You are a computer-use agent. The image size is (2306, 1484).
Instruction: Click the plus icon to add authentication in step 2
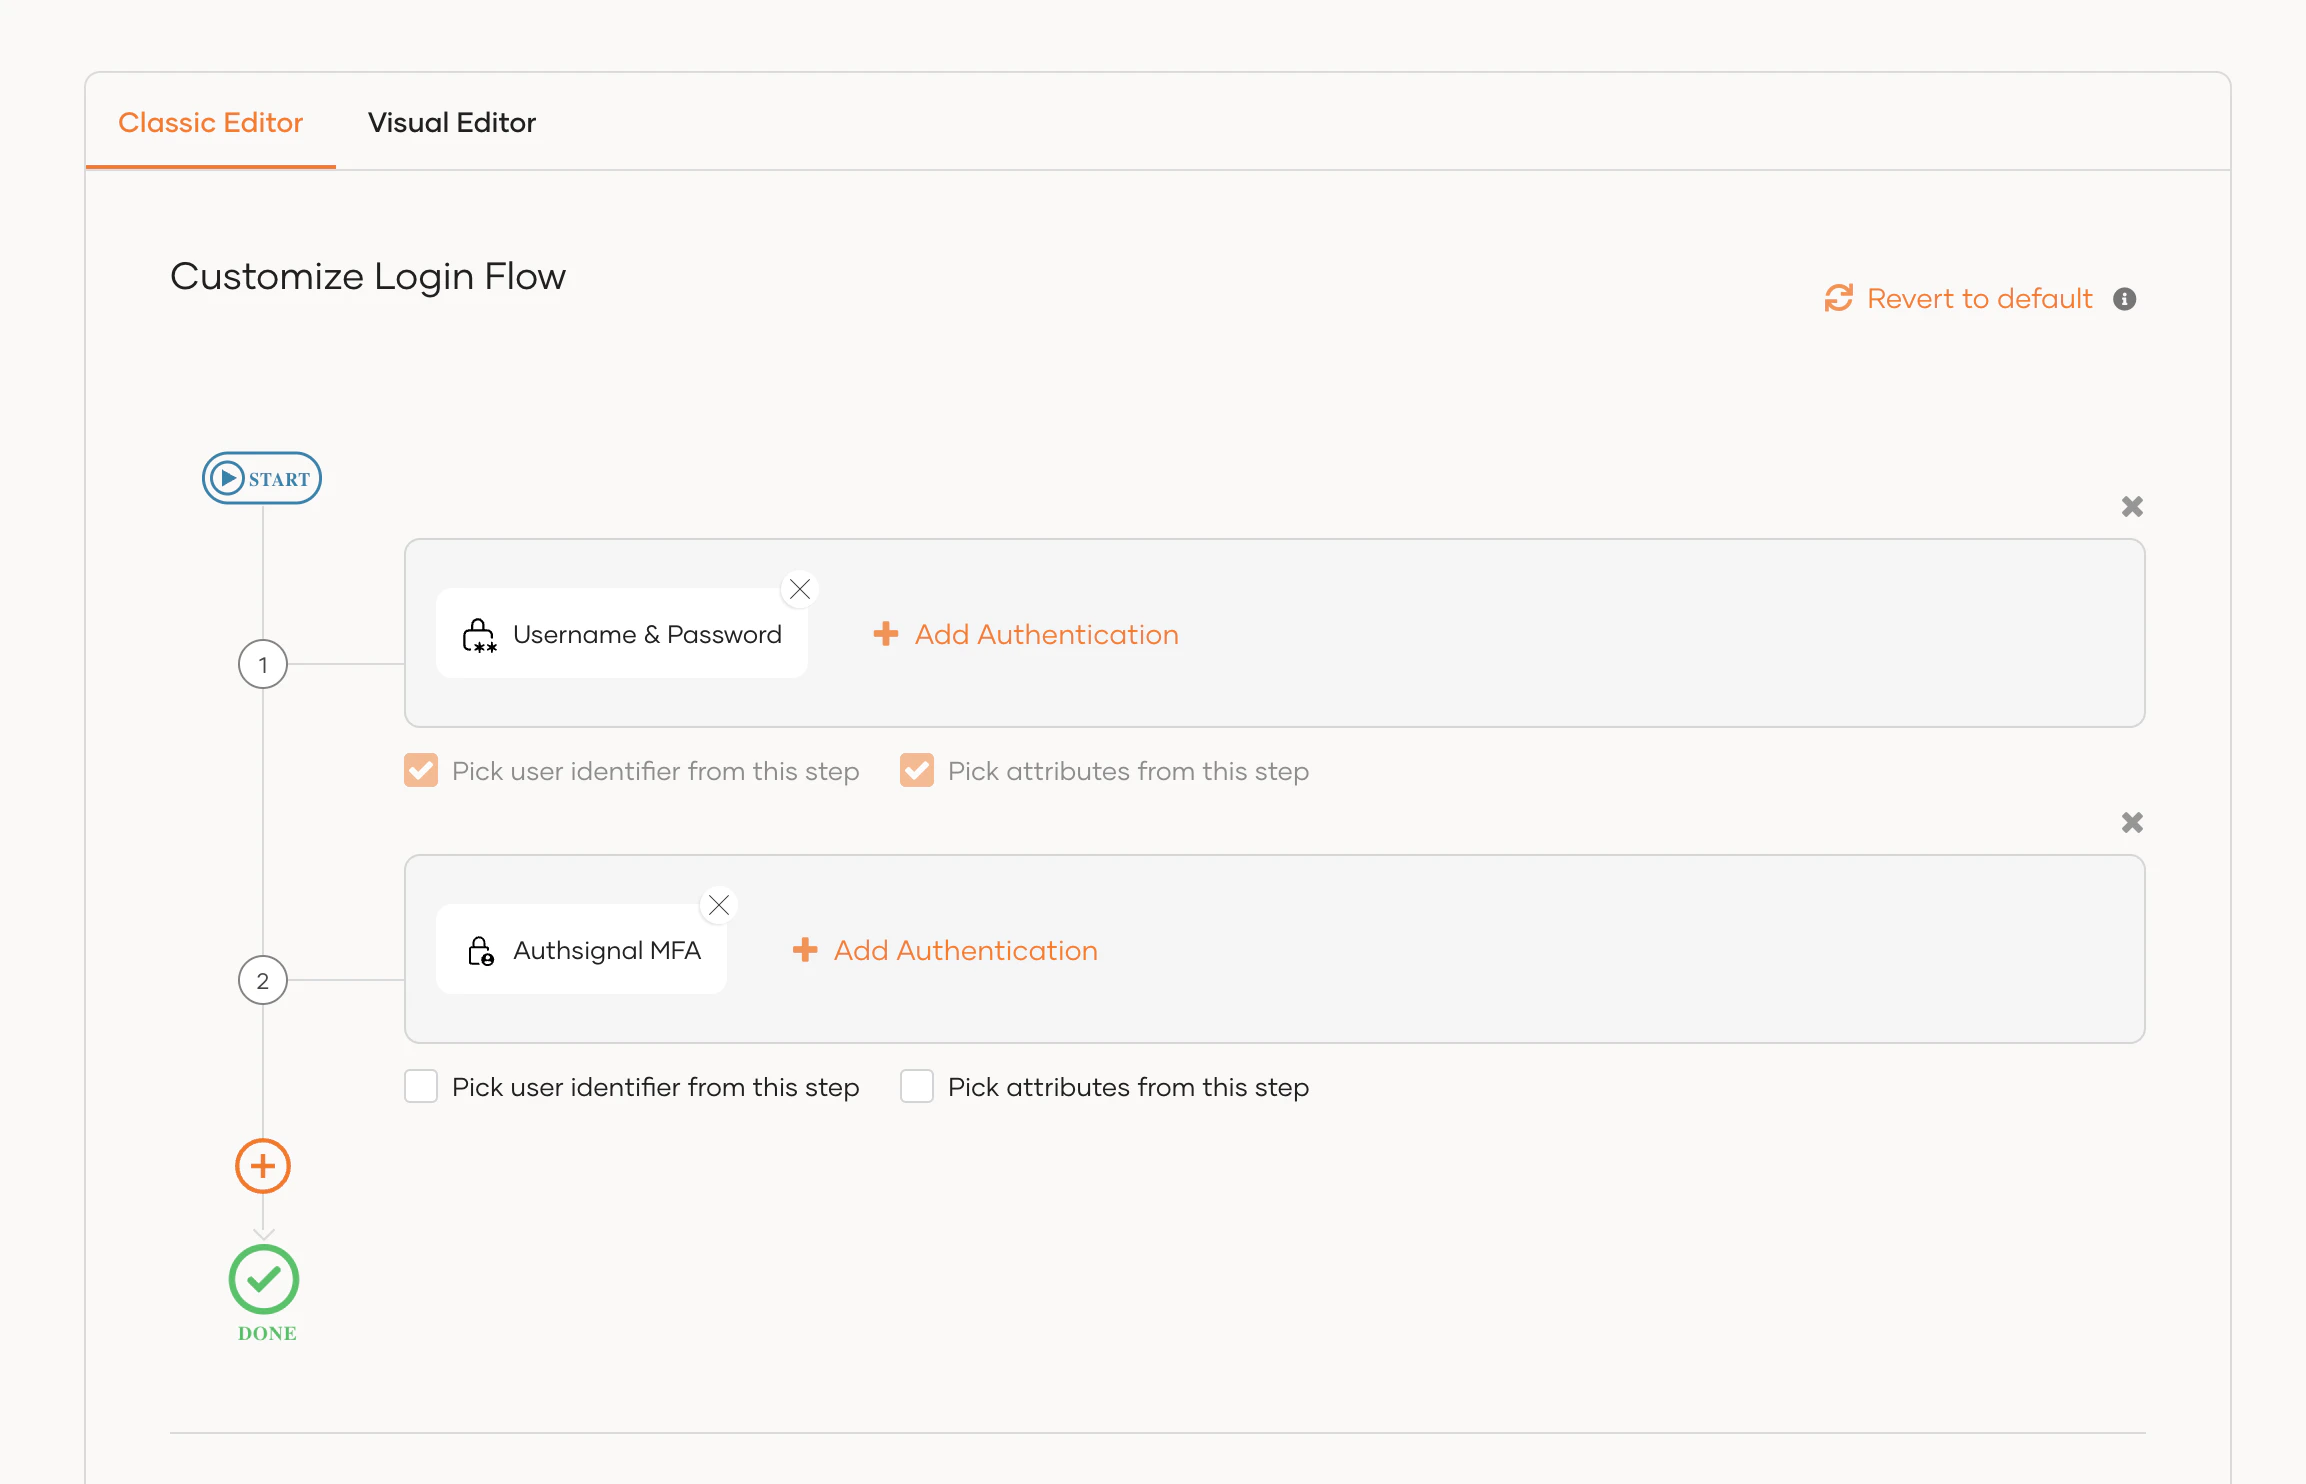pyautogui.click(x=805, y=950)
